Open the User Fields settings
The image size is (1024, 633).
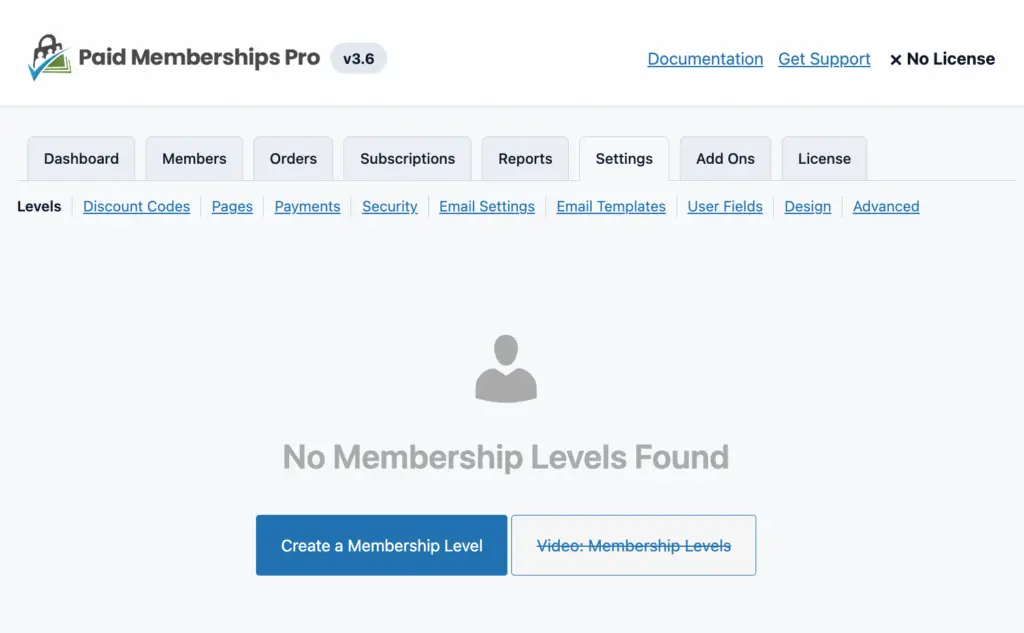click(725, 206)
